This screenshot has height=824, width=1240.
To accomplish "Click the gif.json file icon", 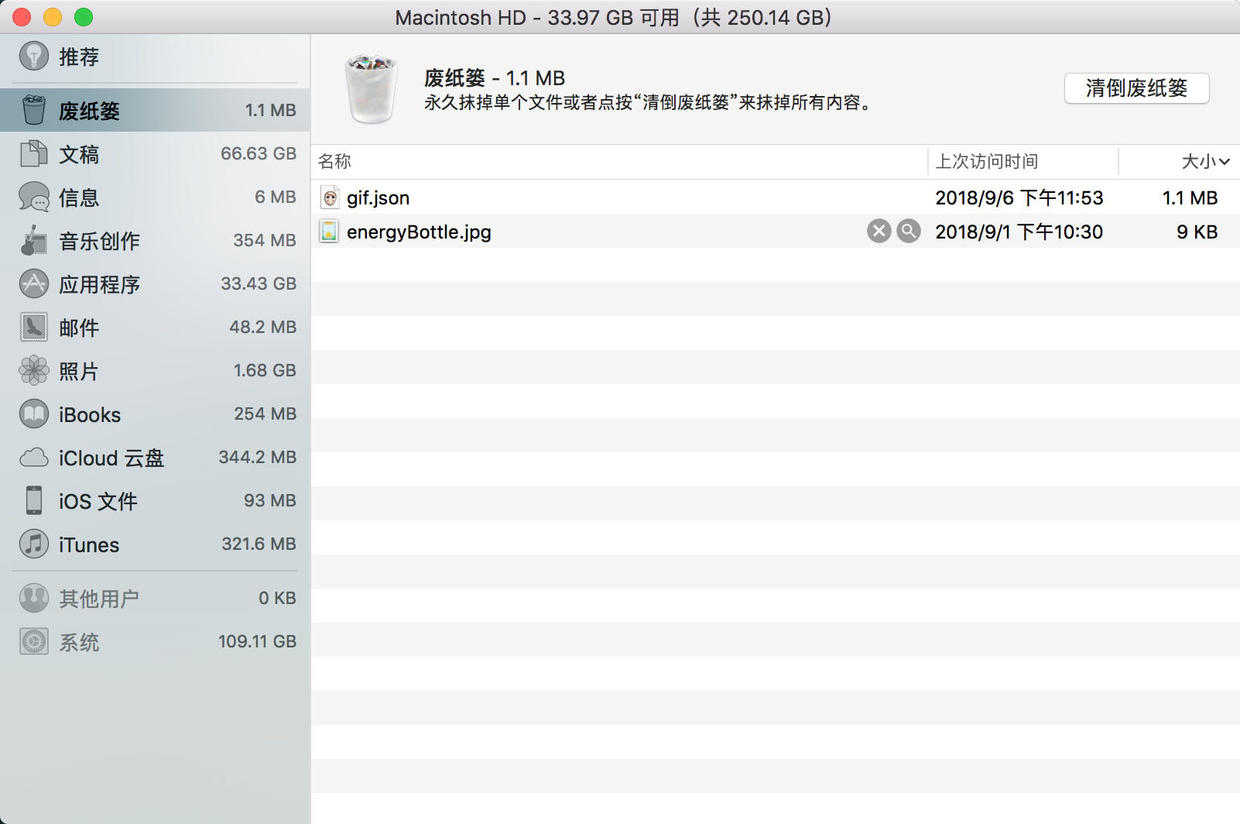I will coord(330,197).
